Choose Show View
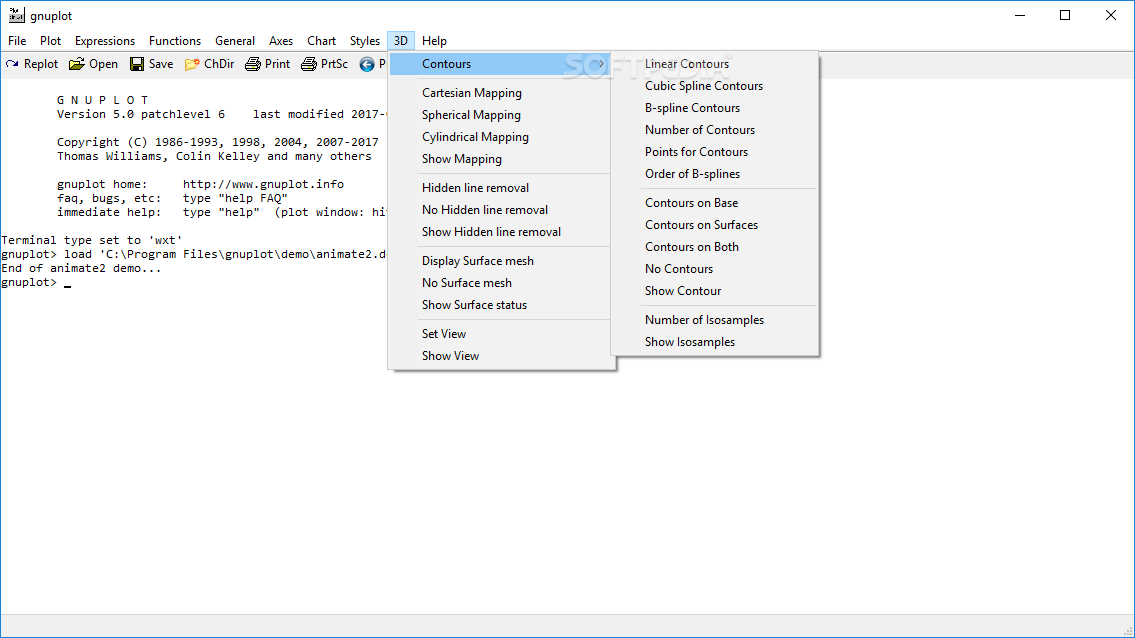 (x=501, y=356)
